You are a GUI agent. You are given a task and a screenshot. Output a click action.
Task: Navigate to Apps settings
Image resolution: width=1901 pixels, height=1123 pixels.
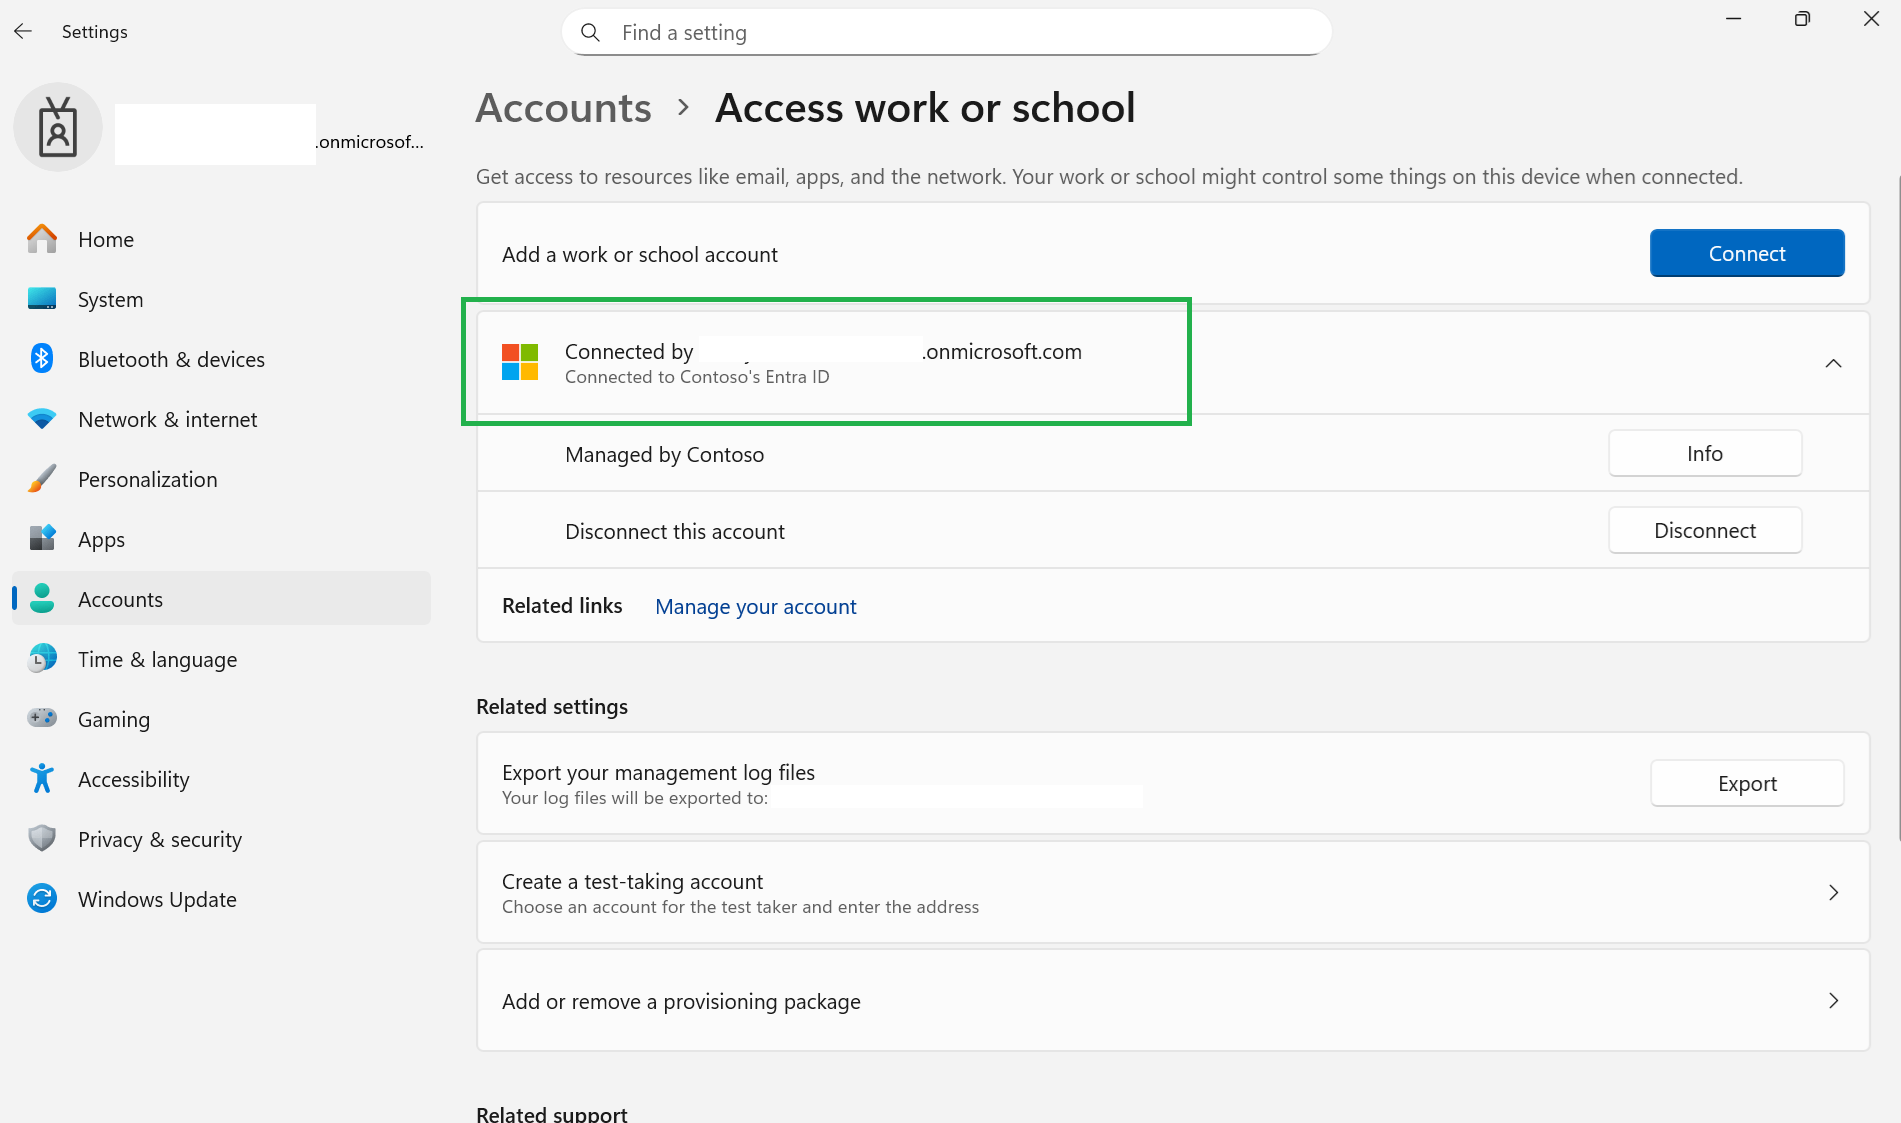[221, 539]
